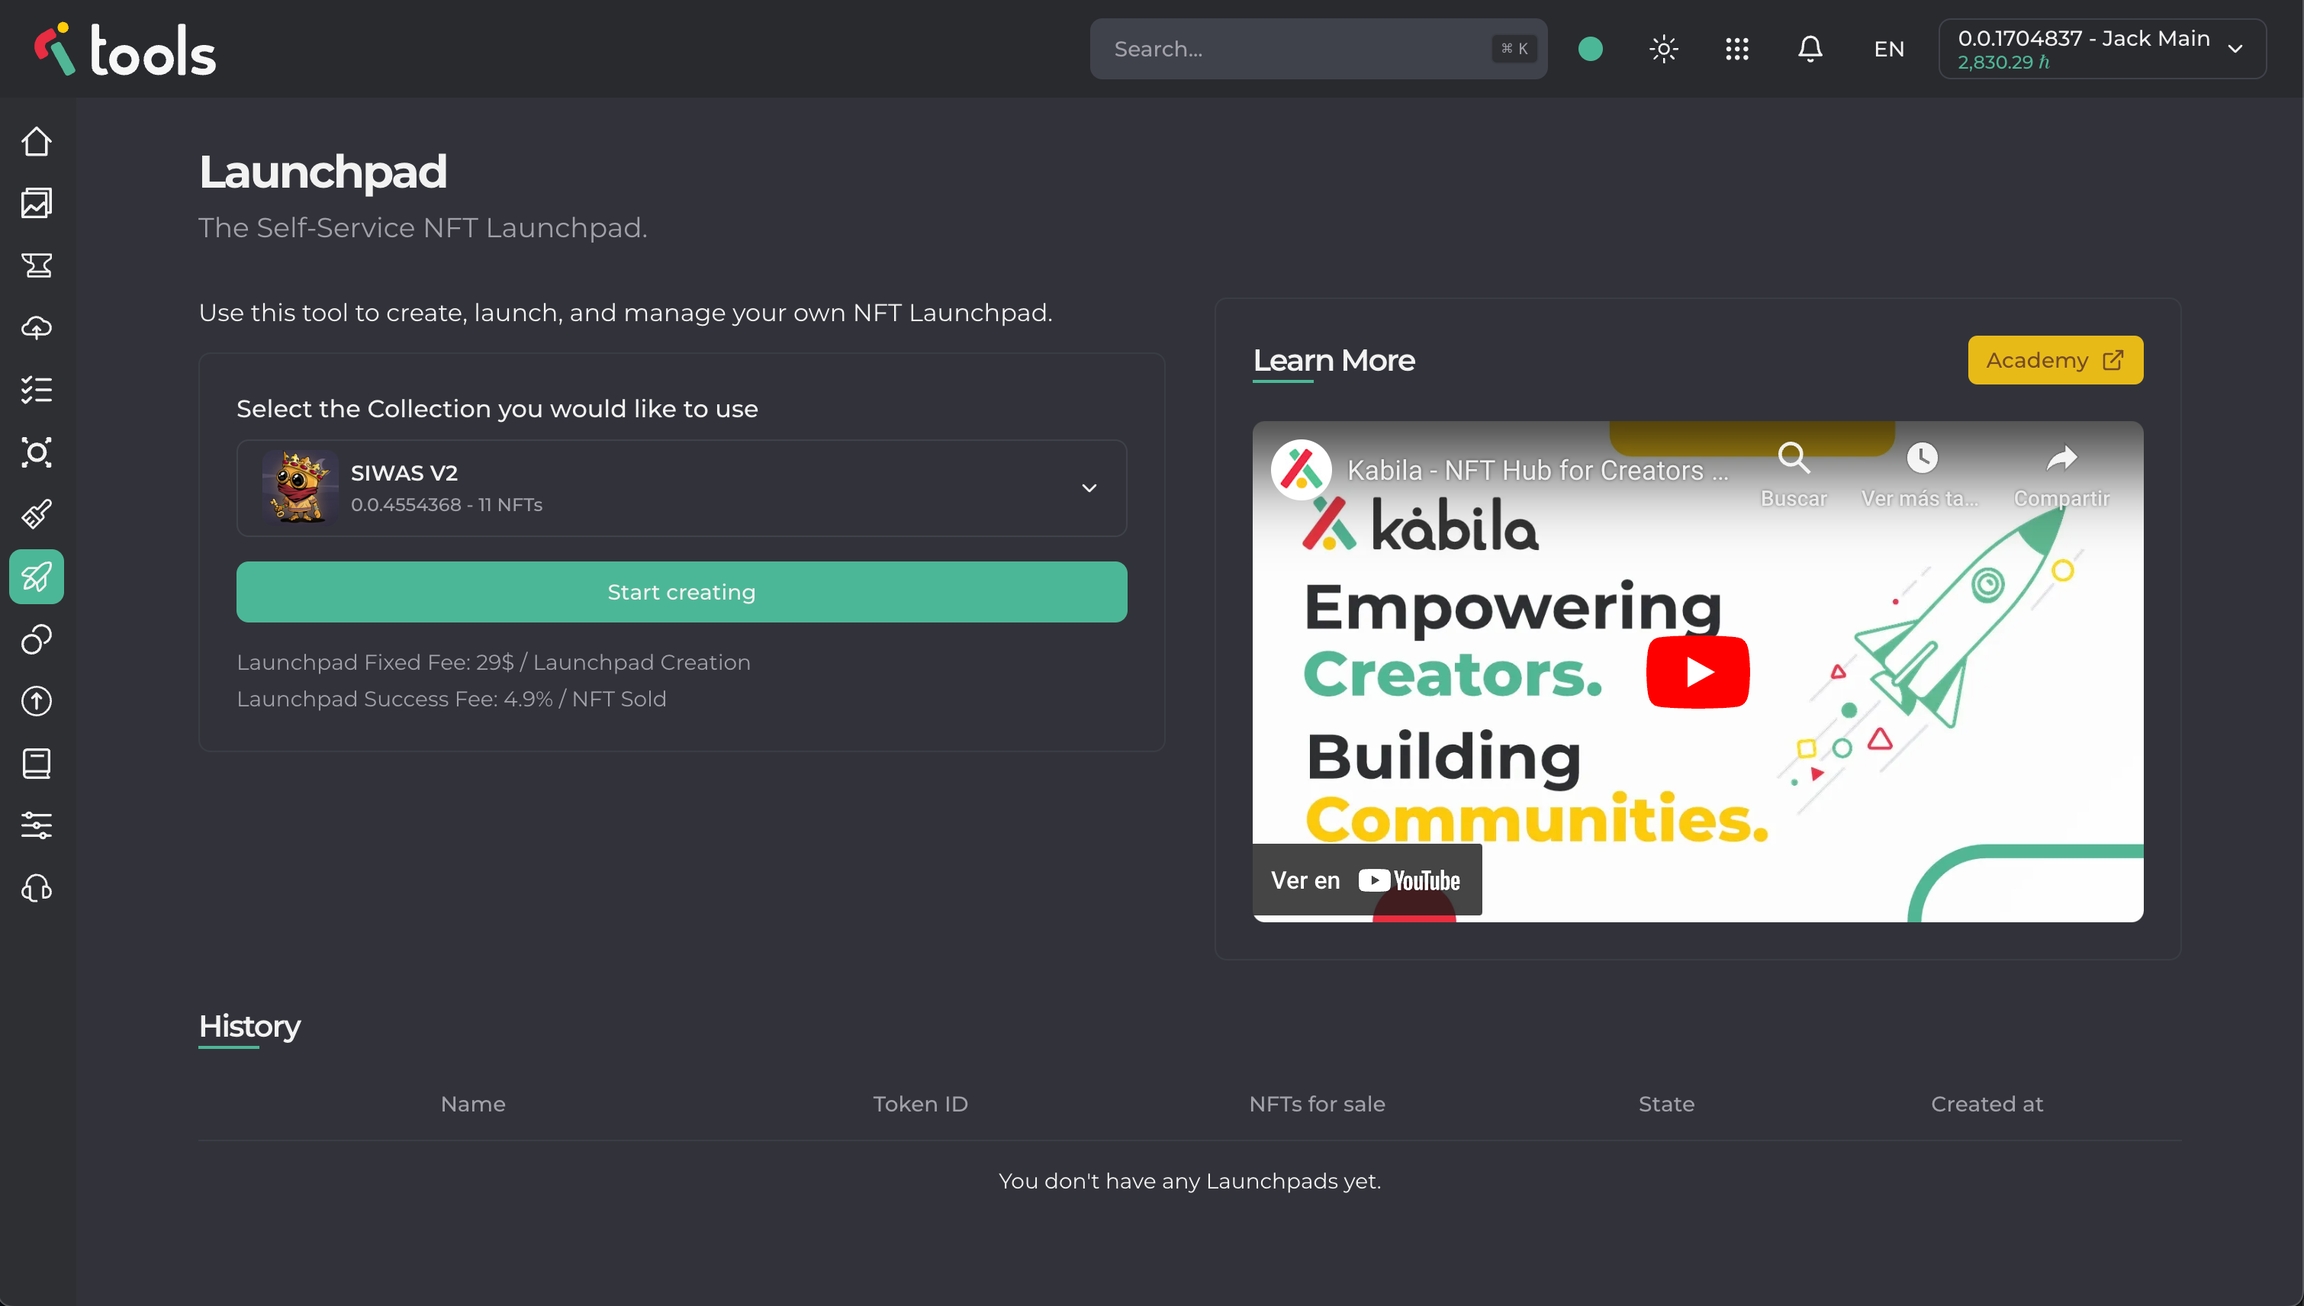Toggle light theme with sun icon
Viewport: 2304px width, 1306px height.
[1664, 49]
